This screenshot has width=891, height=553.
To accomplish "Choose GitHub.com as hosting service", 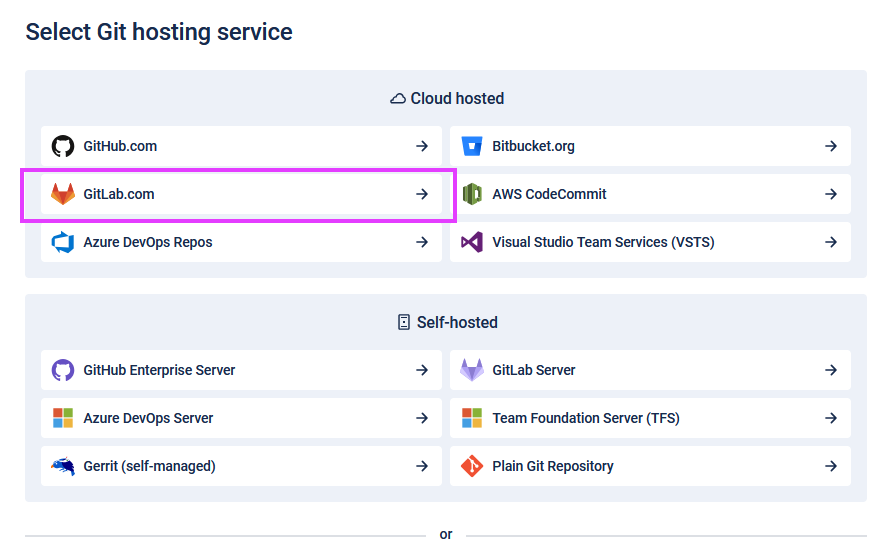I will (241, 146).
